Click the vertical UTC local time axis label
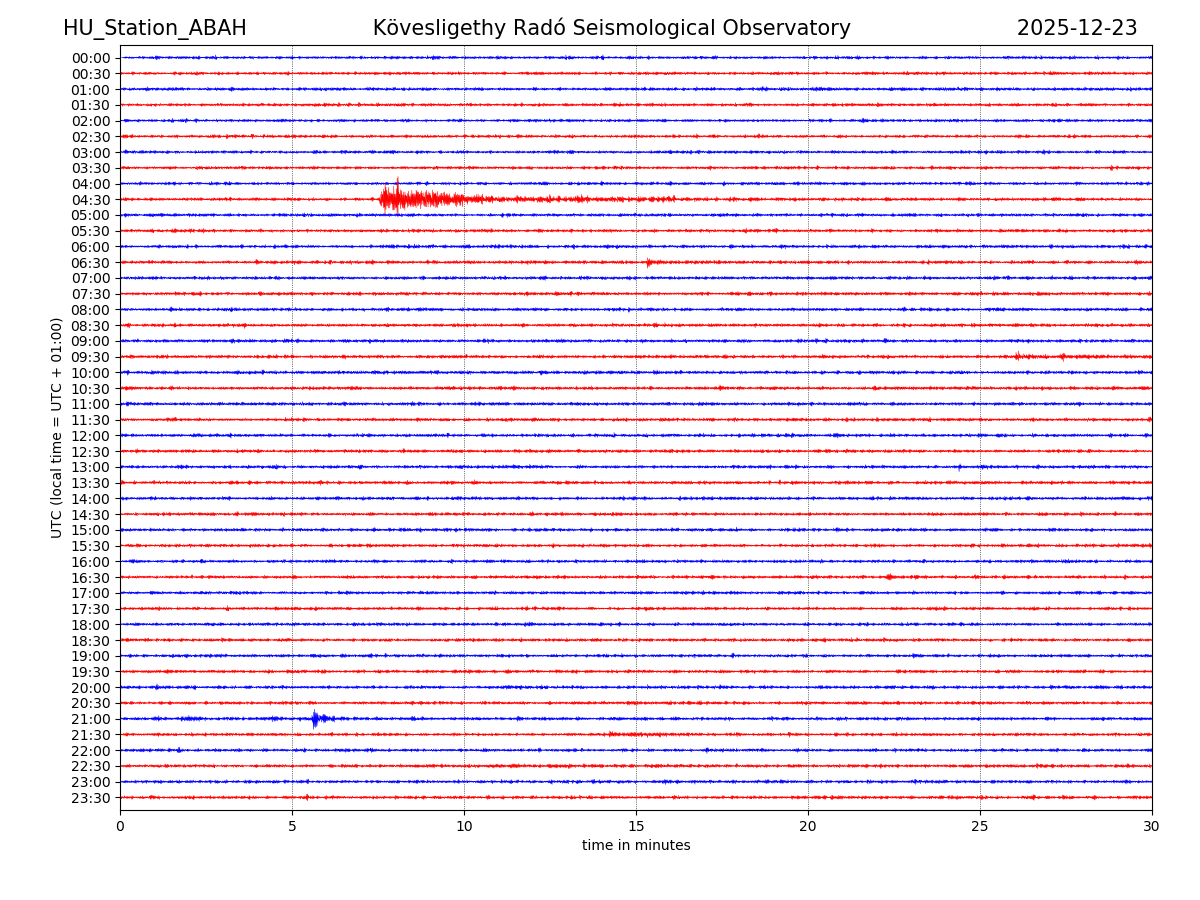 (57, 427)
